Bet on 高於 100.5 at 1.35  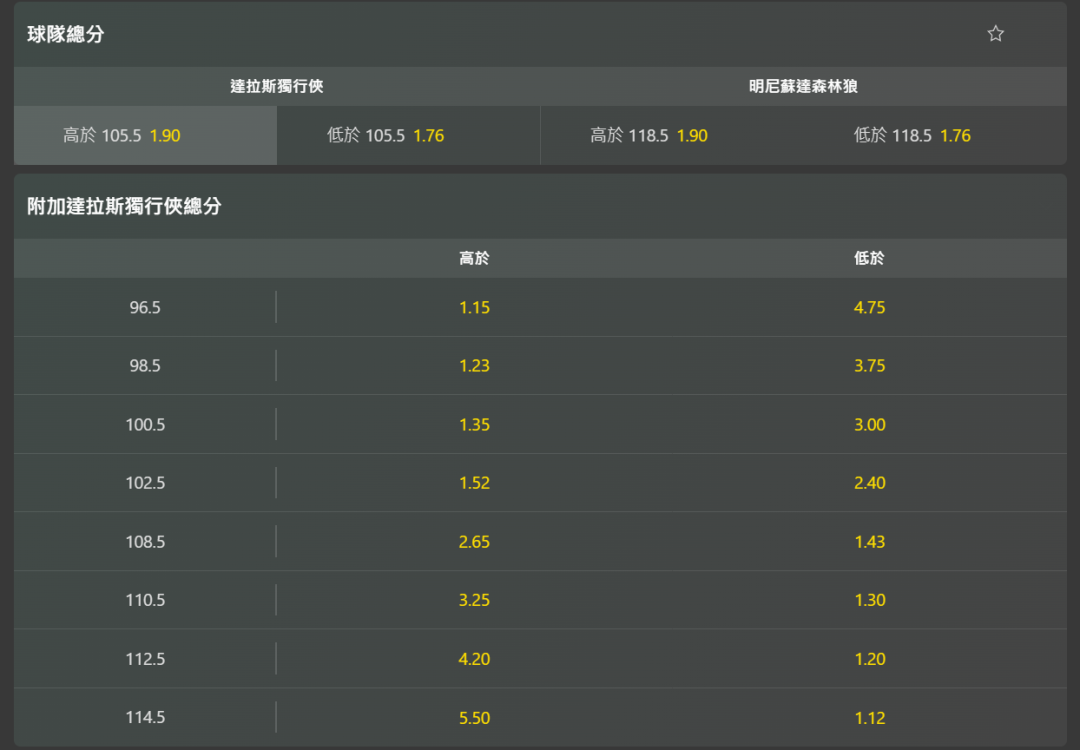pyautogui.click(x=474, y=424)
